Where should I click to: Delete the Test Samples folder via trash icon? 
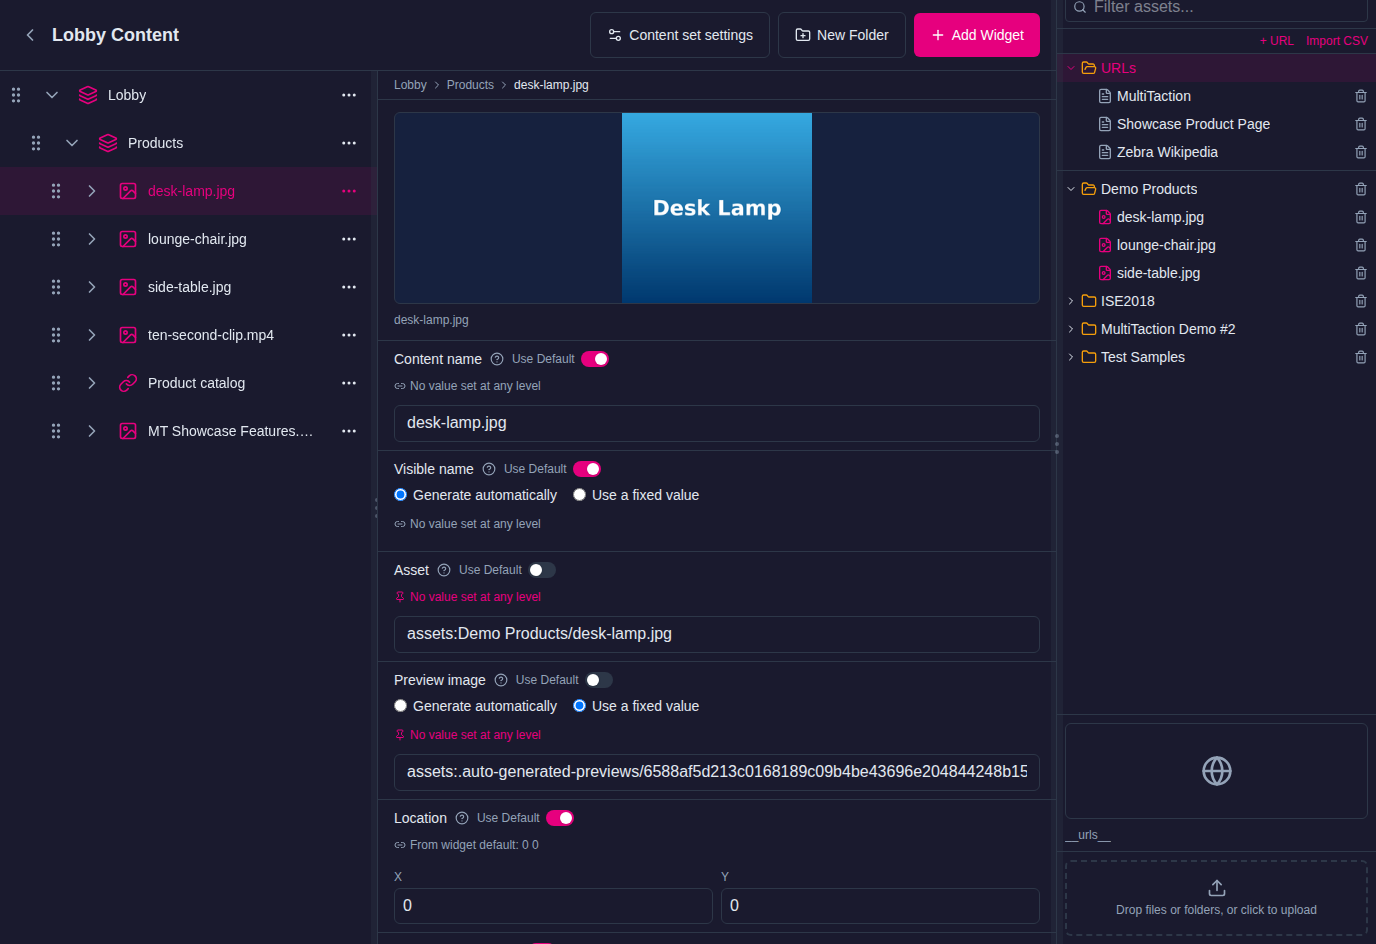coord(1361,357)
